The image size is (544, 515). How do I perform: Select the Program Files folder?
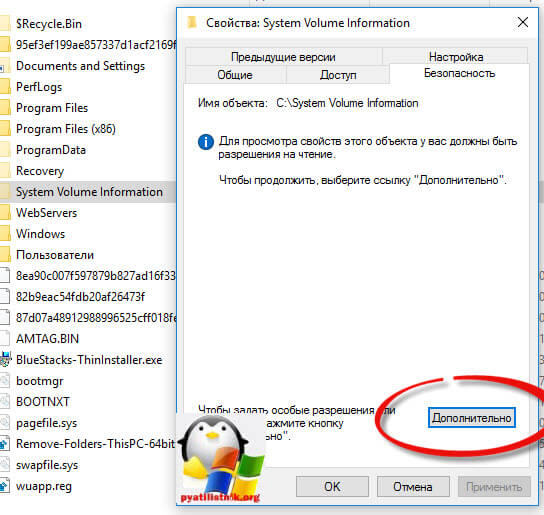(x=52, y=108)
